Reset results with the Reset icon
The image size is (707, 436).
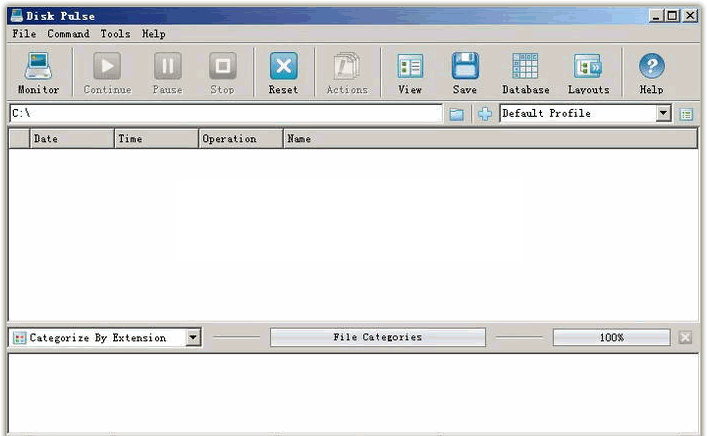284,73
